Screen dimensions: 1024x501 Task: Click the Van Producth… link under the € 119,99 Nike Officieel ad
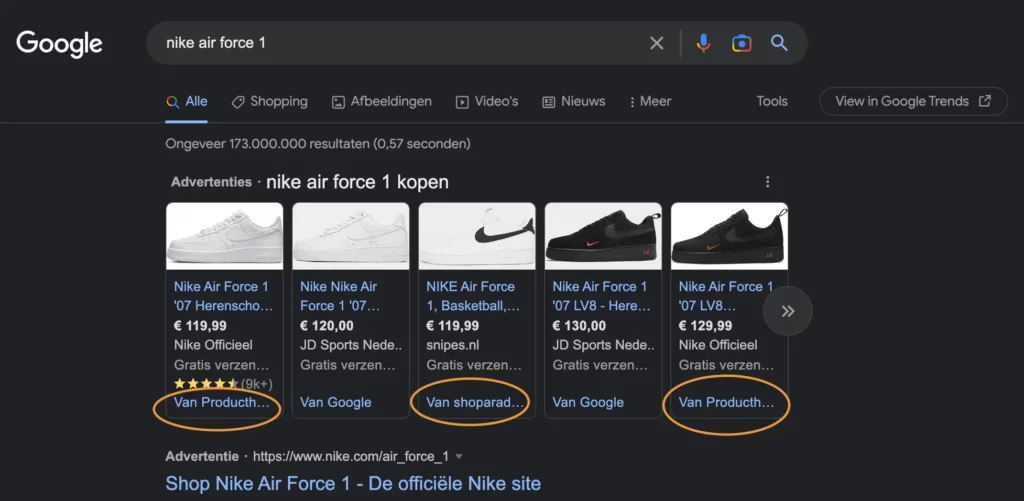point(221,402)
